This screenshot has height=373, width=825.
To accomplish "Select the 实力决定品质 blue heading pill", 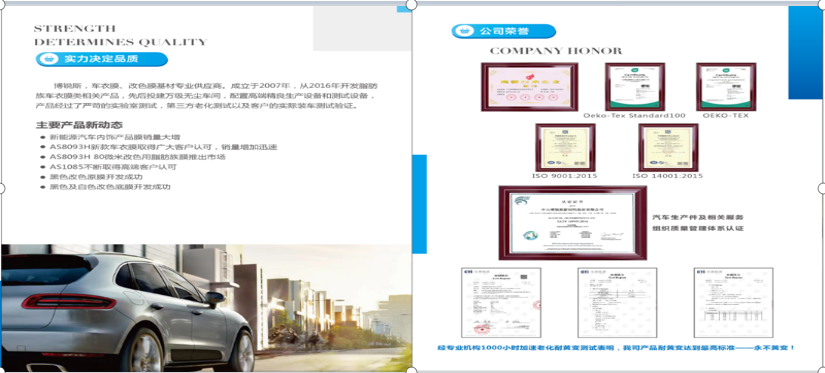I will (102, 59).
